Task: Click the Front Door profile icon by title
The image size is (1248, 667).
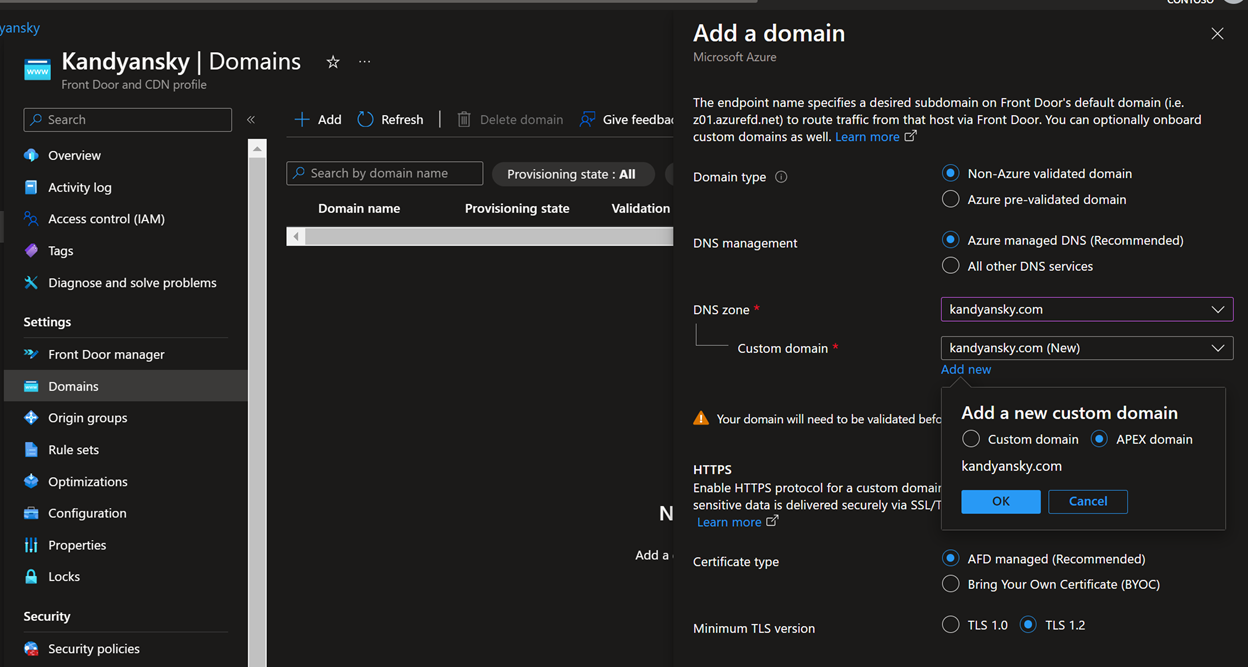Action: [37, 69]
